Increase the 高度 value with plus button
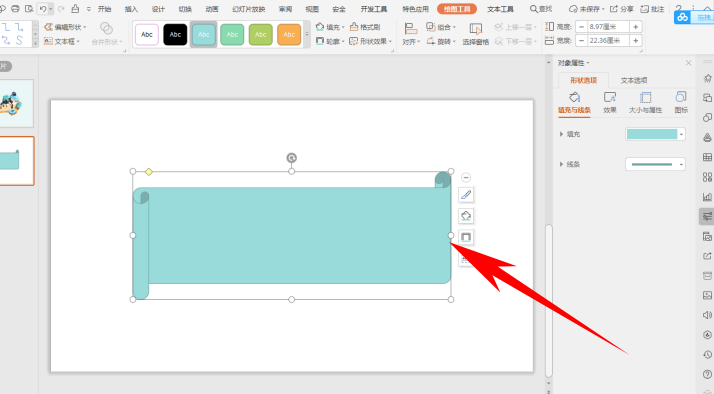Viewport: 714px width, 394px height. pyautogui.click(x=636, y=27)
